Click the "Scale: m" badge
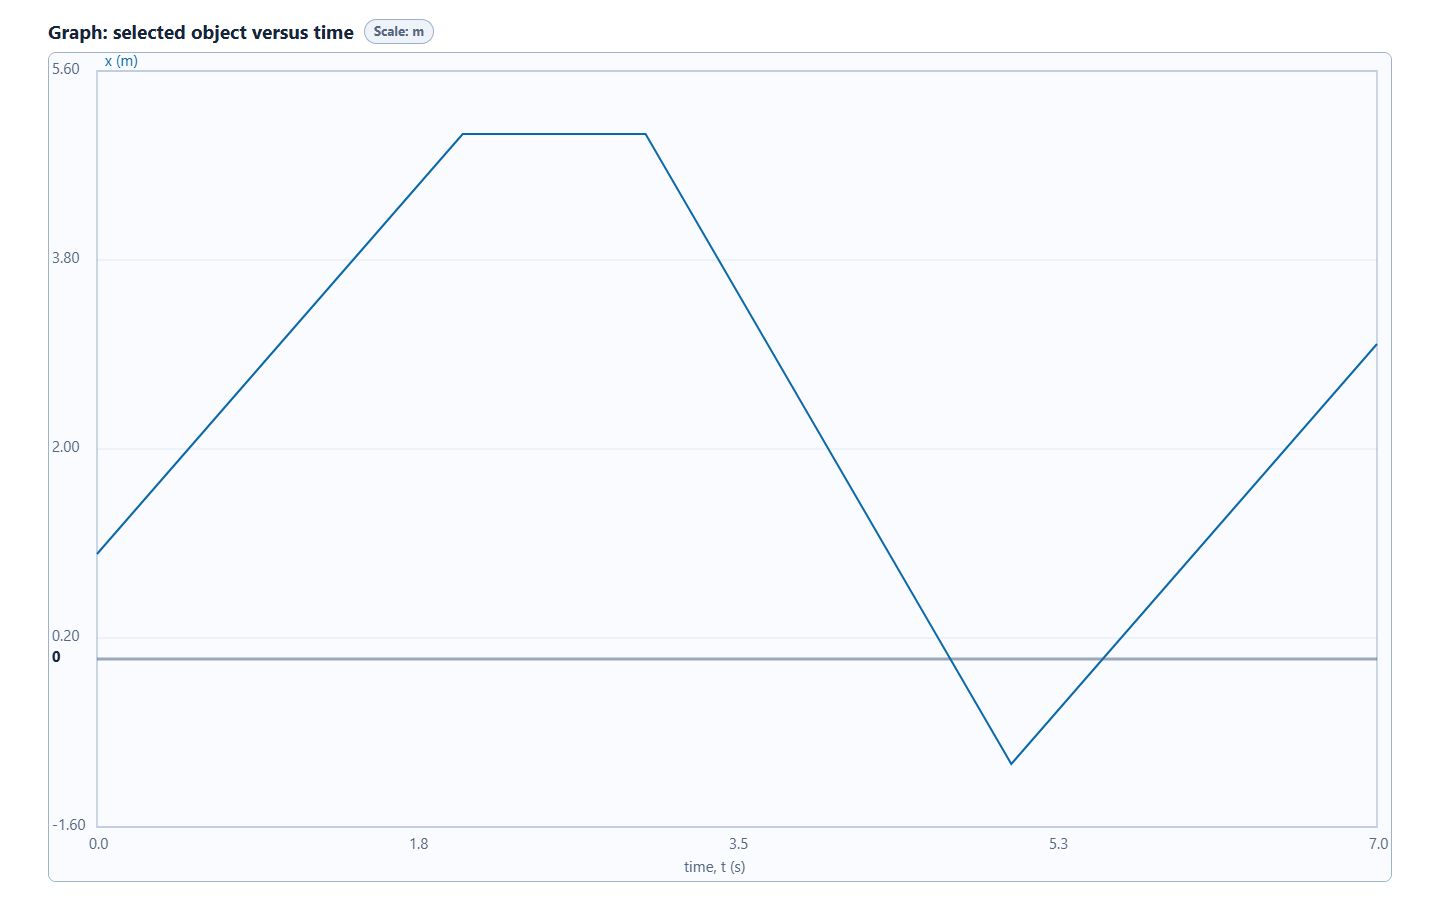The width and height of the screenshot is (1440, 900). coord(398,31)
